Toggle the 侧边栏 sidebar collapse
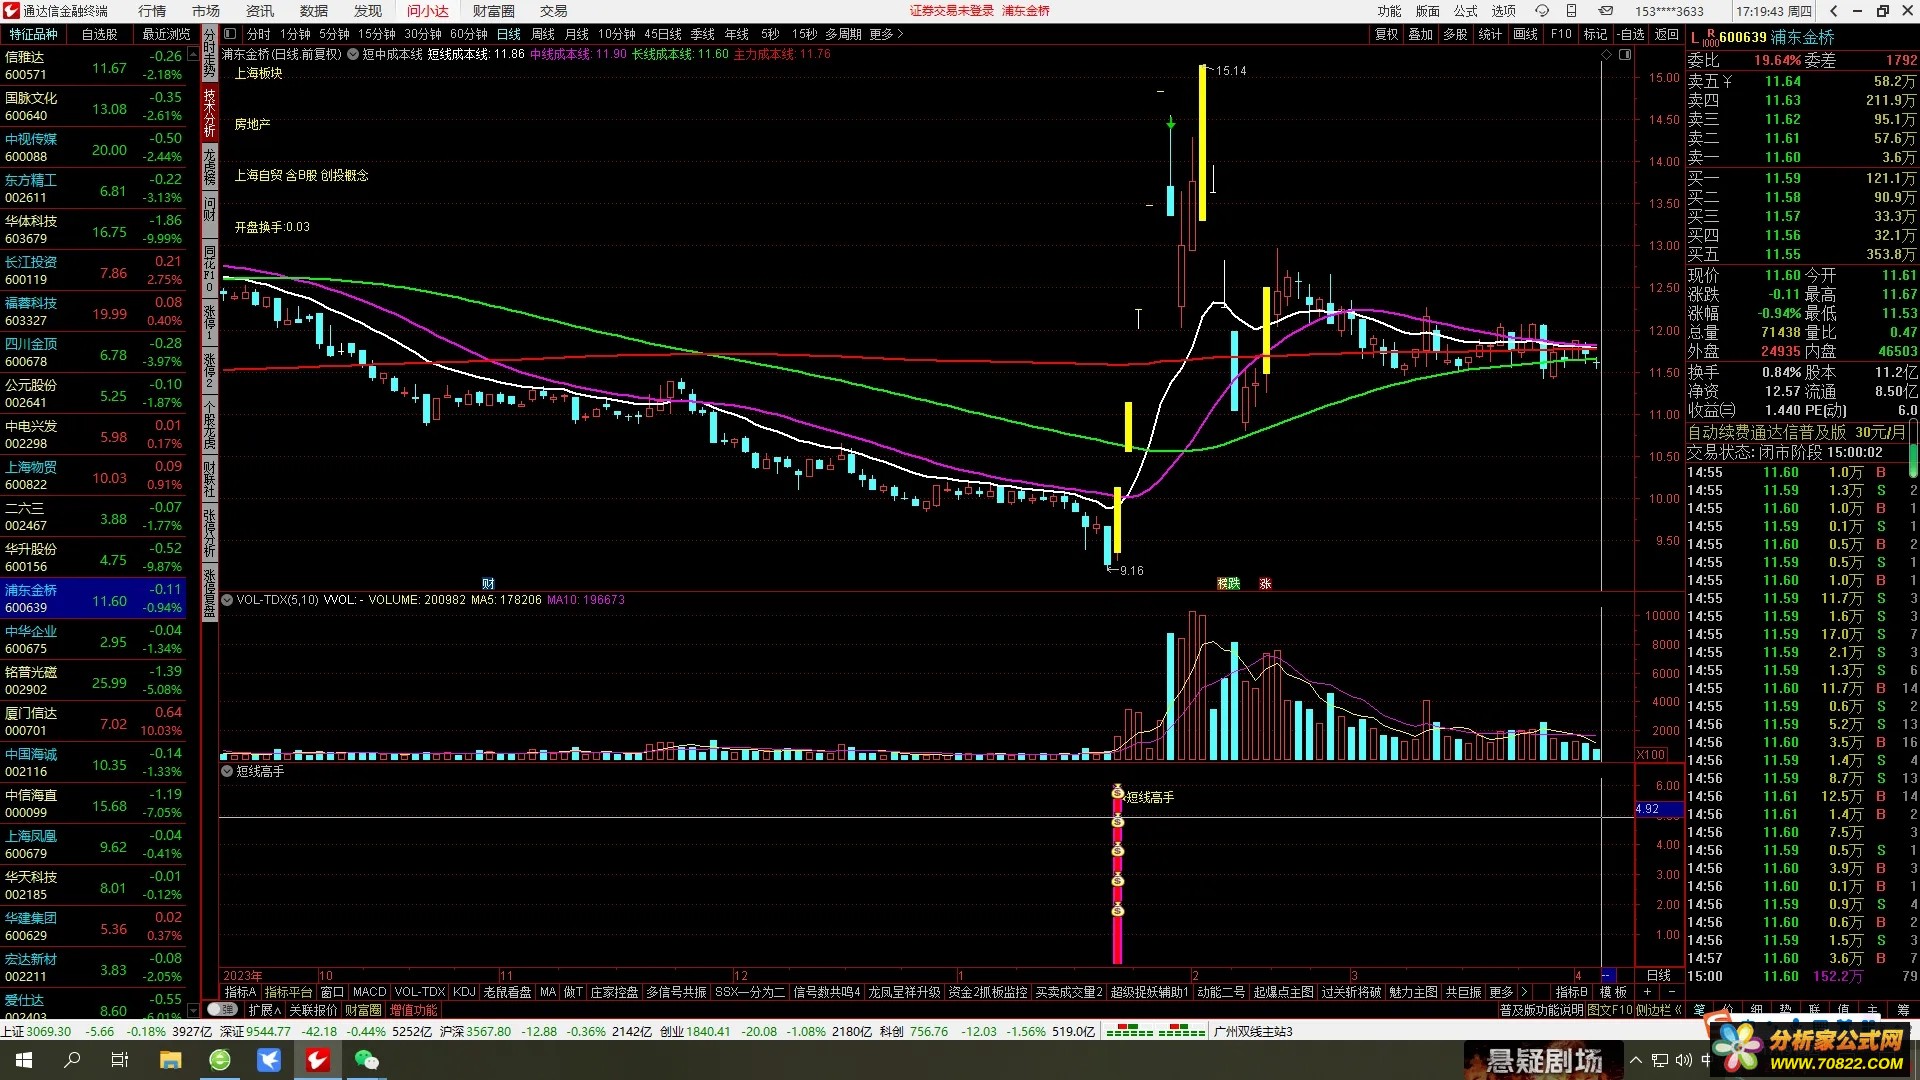This screenshot has height=1080, width=1920. tap(1659, 1010)
